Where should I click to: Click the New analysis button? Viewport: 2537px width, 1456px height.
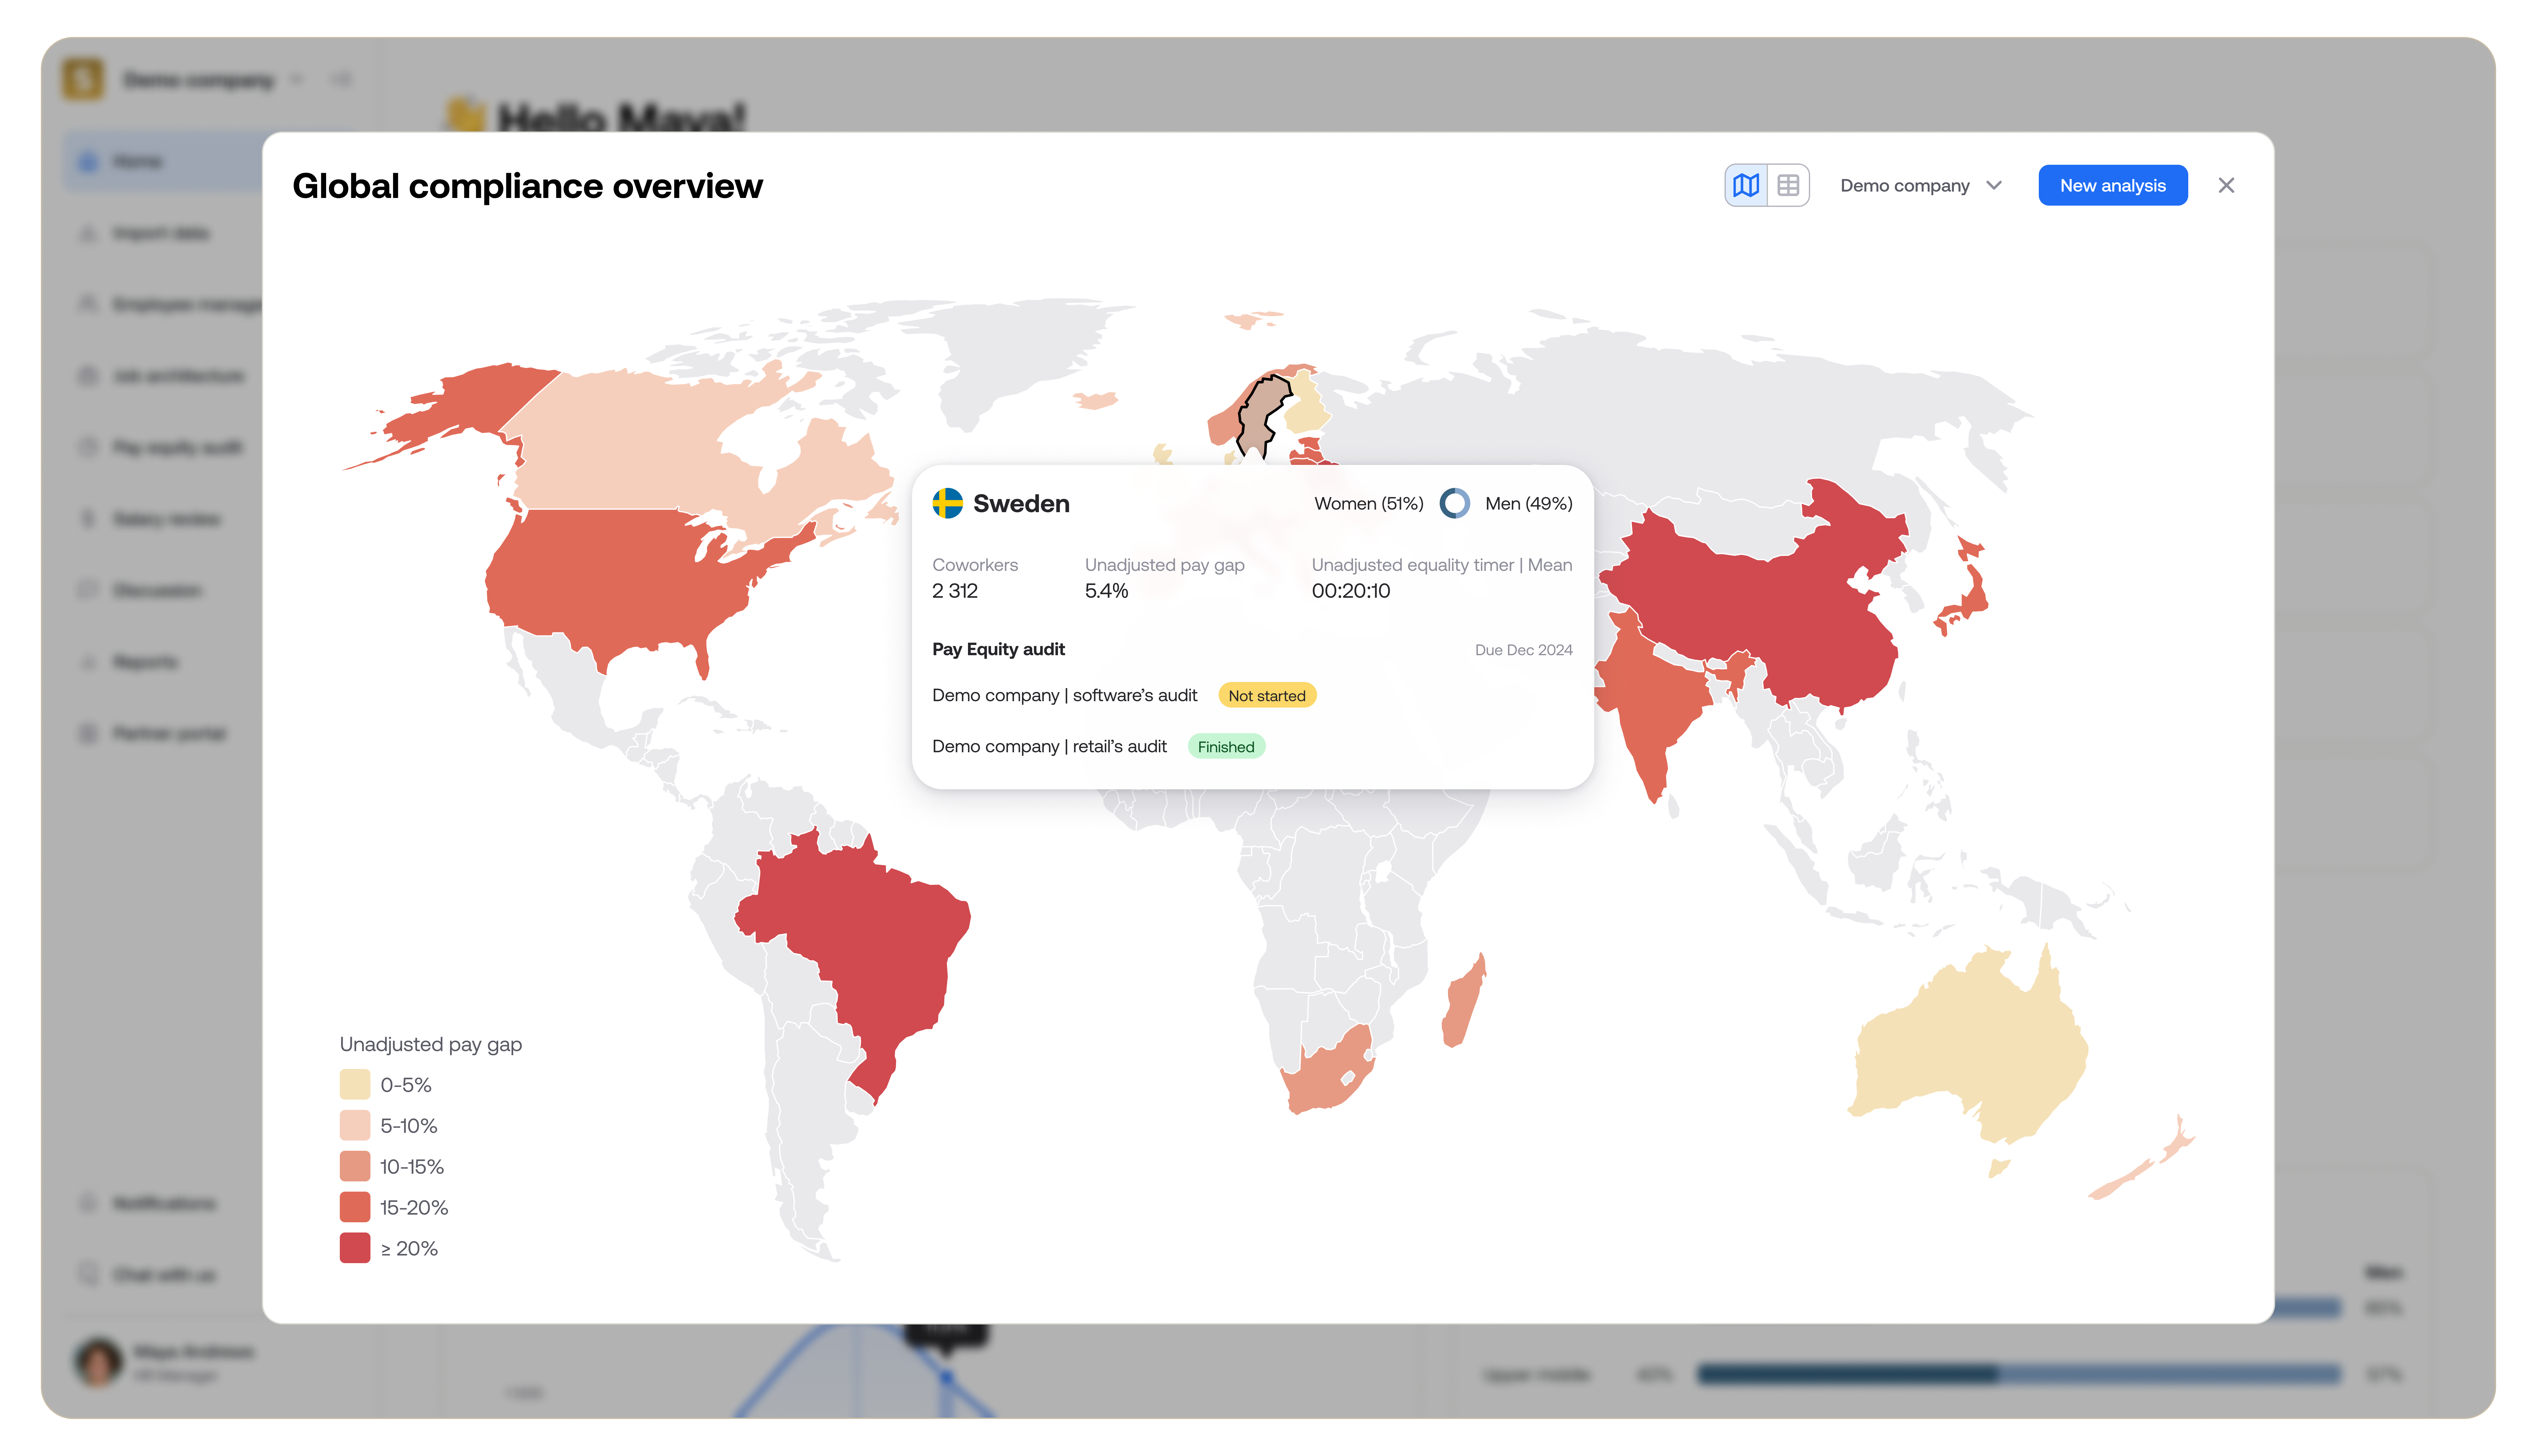2112,186
